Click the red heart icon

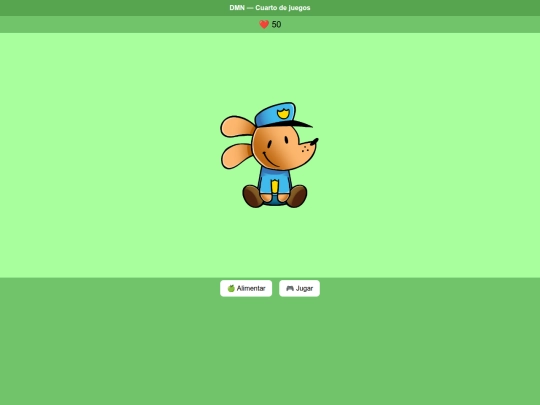[x=264, y=24]
